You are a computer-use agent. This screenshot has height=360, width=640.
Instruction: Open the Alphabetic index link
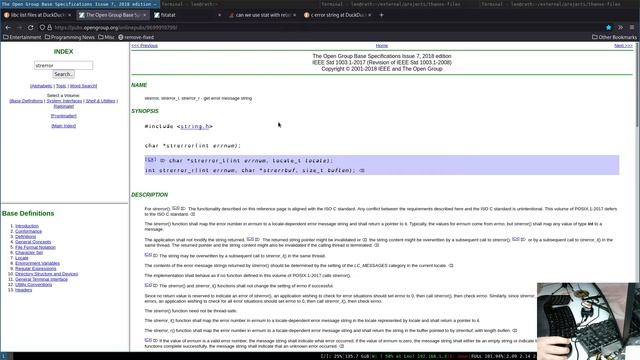click(41, 86)
